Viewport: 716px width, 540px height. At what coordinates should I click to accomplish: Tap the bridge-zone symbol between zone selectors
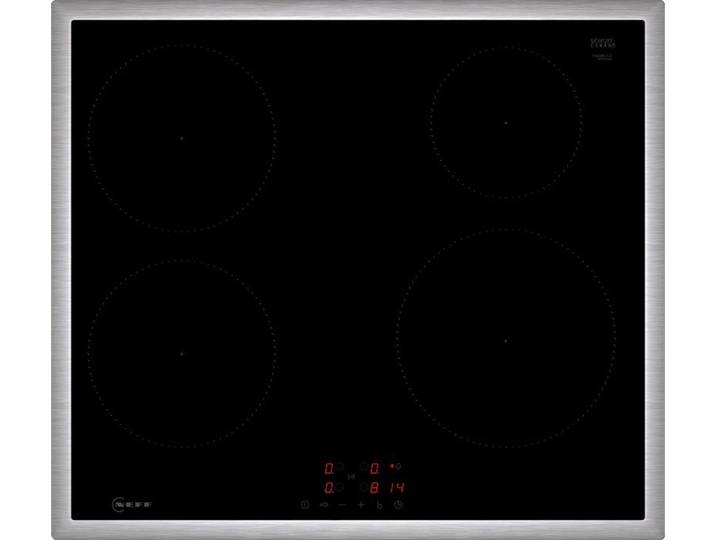[352, 477]
